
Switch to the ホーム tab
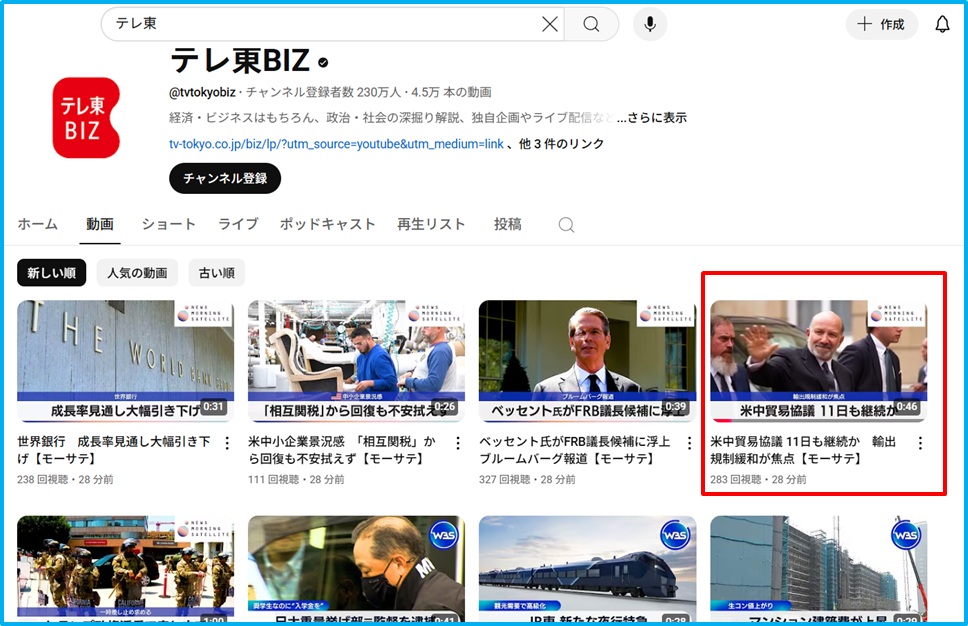pyautogui.click(x=38, y=224)
